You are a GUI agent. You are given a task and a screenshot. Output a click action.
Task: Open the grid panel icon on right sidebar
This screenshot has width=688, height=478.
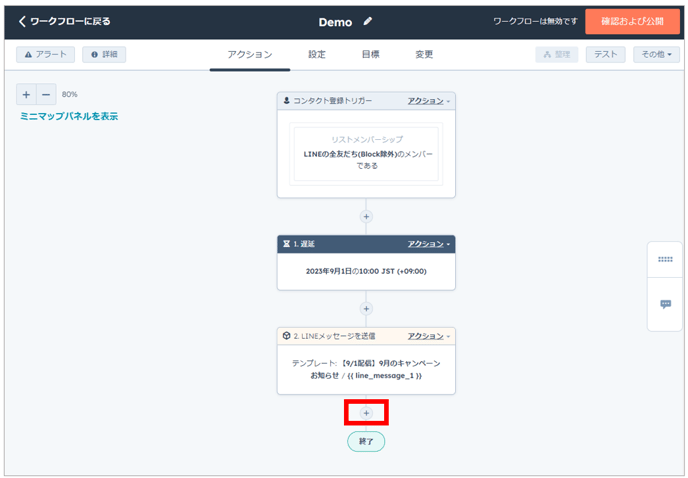(x=665, y=259)
